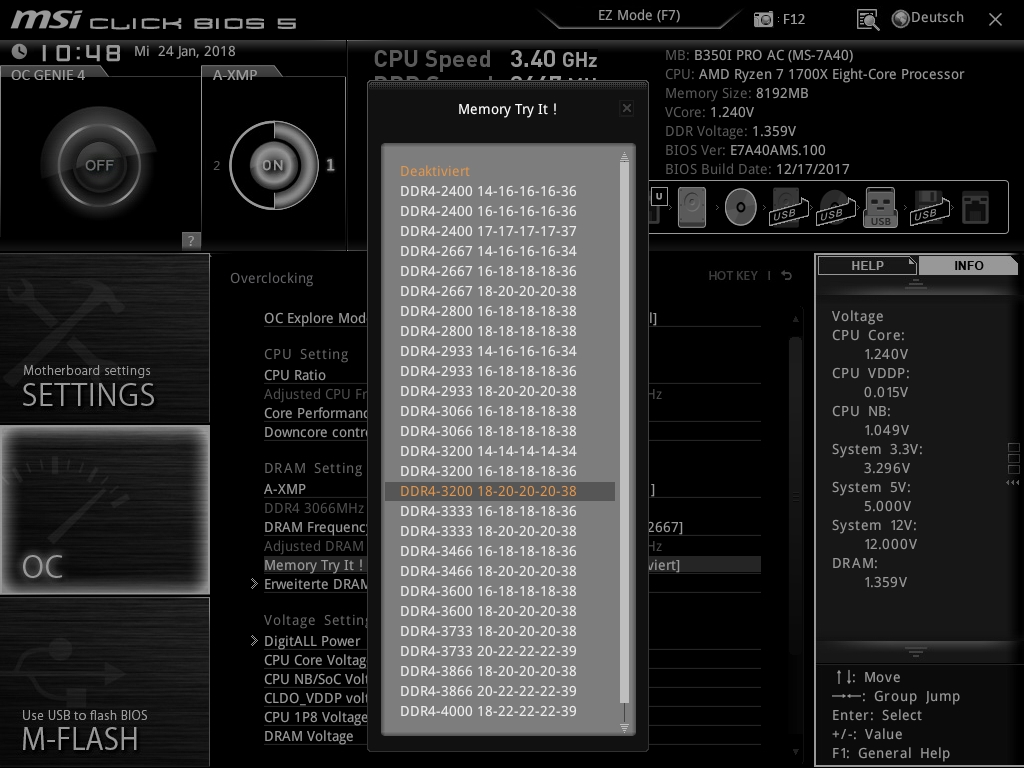
Task: Click the back arrow next to HOT KEY
Action: (787, 276)
